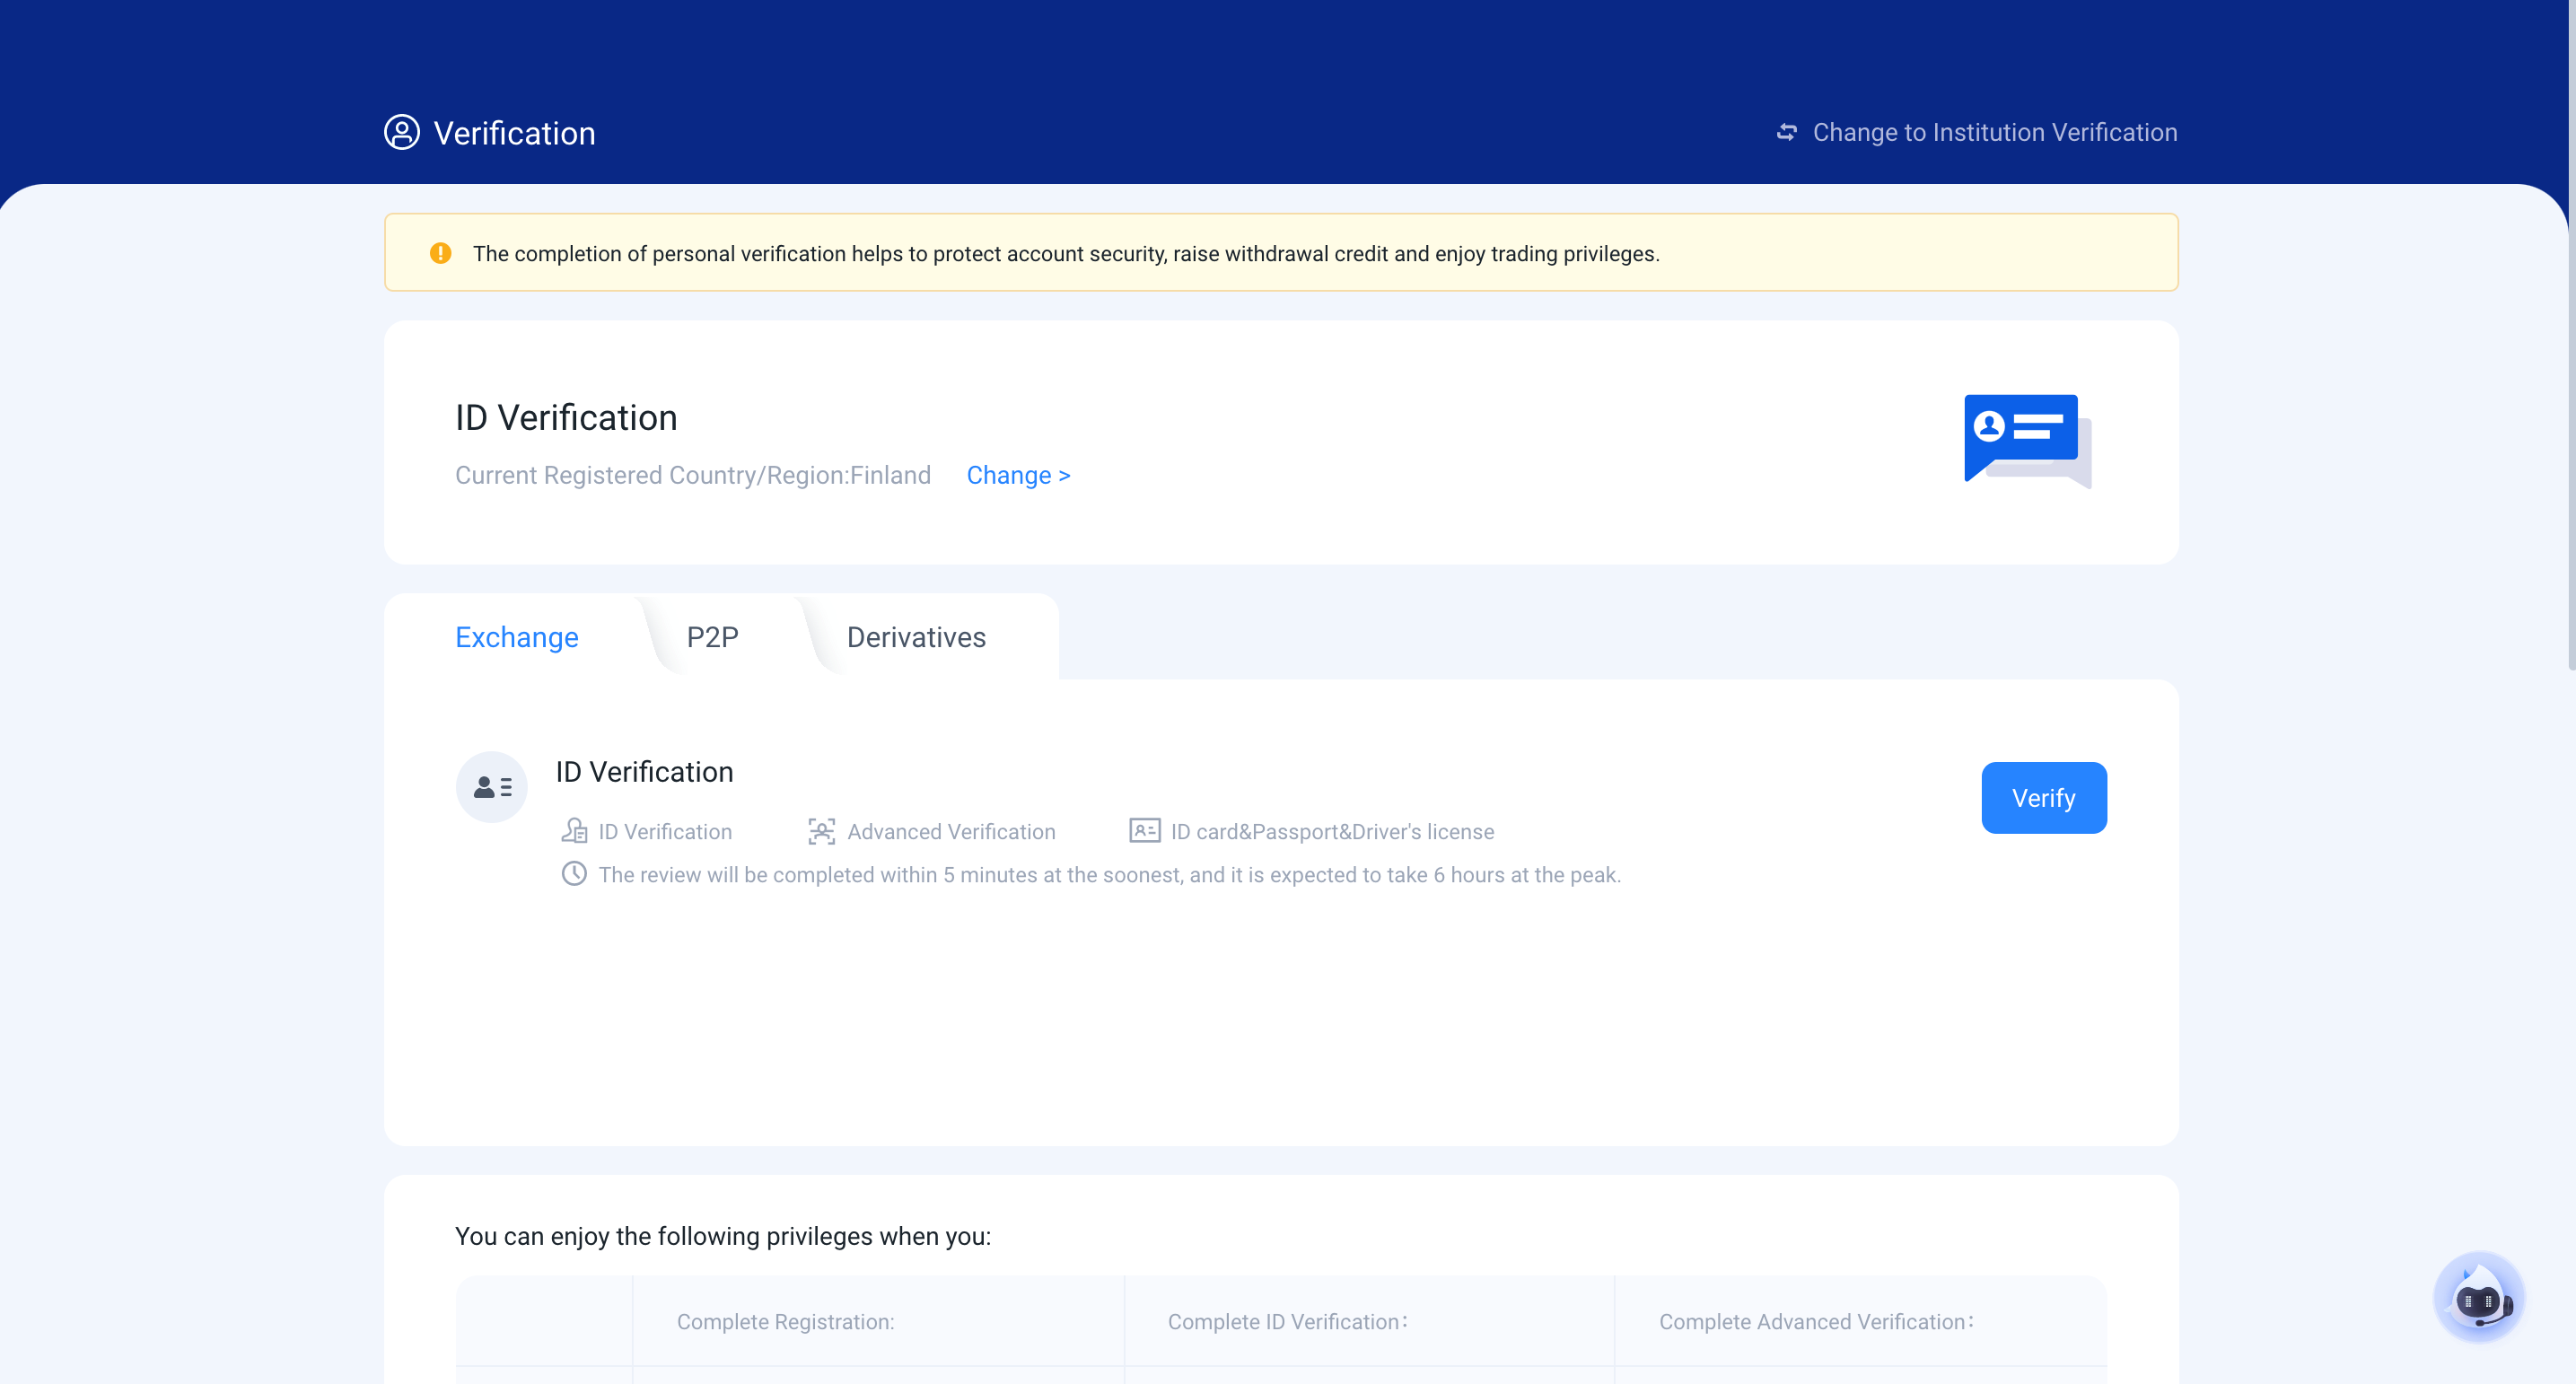Click the Verification user profile icon
Image resolution: width=2576 pixels, height=1384 pixels.
(401, 132)
